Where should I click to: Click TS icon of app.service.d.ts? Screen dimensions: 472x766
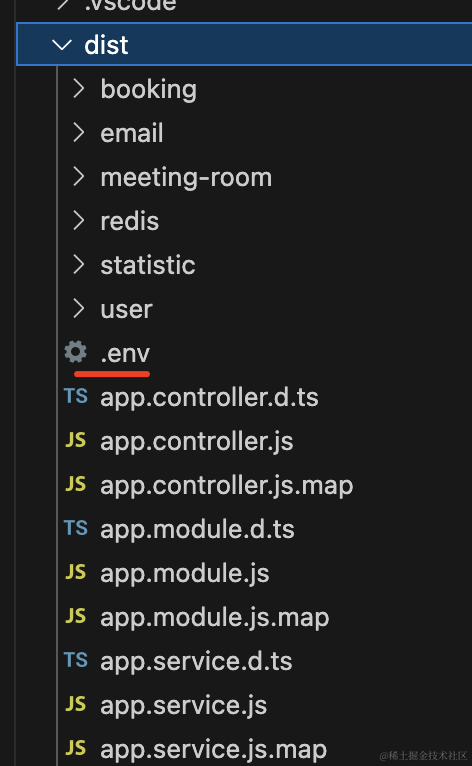(x=76, y=660)
